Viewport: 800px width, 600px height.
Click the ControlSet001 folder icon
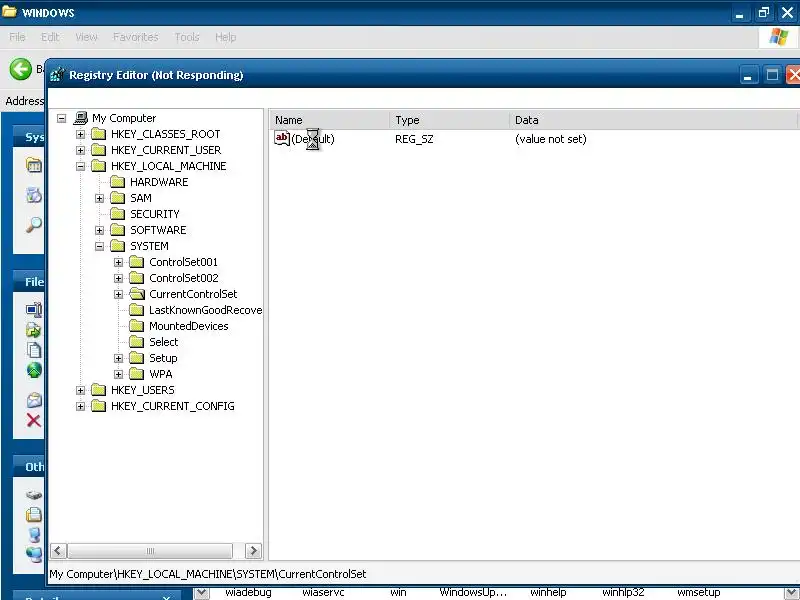click(x=137, y=262)
